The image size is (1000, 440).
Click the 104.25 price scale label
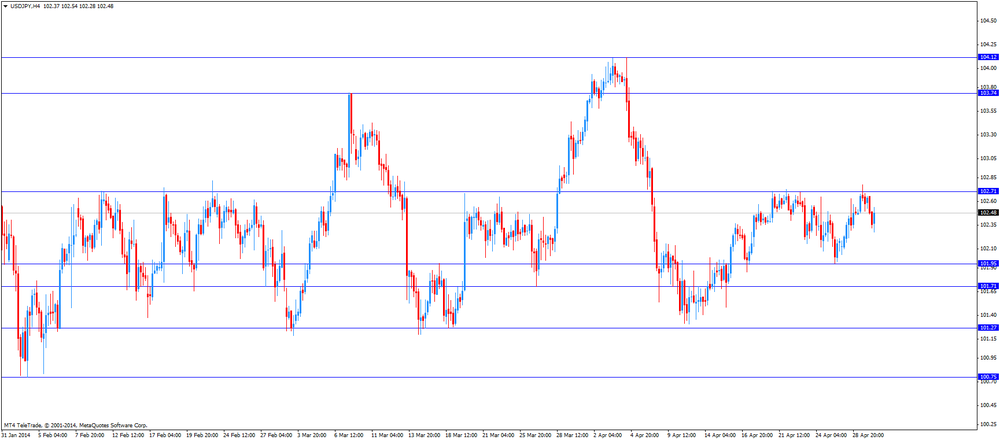tap(989, 45)
